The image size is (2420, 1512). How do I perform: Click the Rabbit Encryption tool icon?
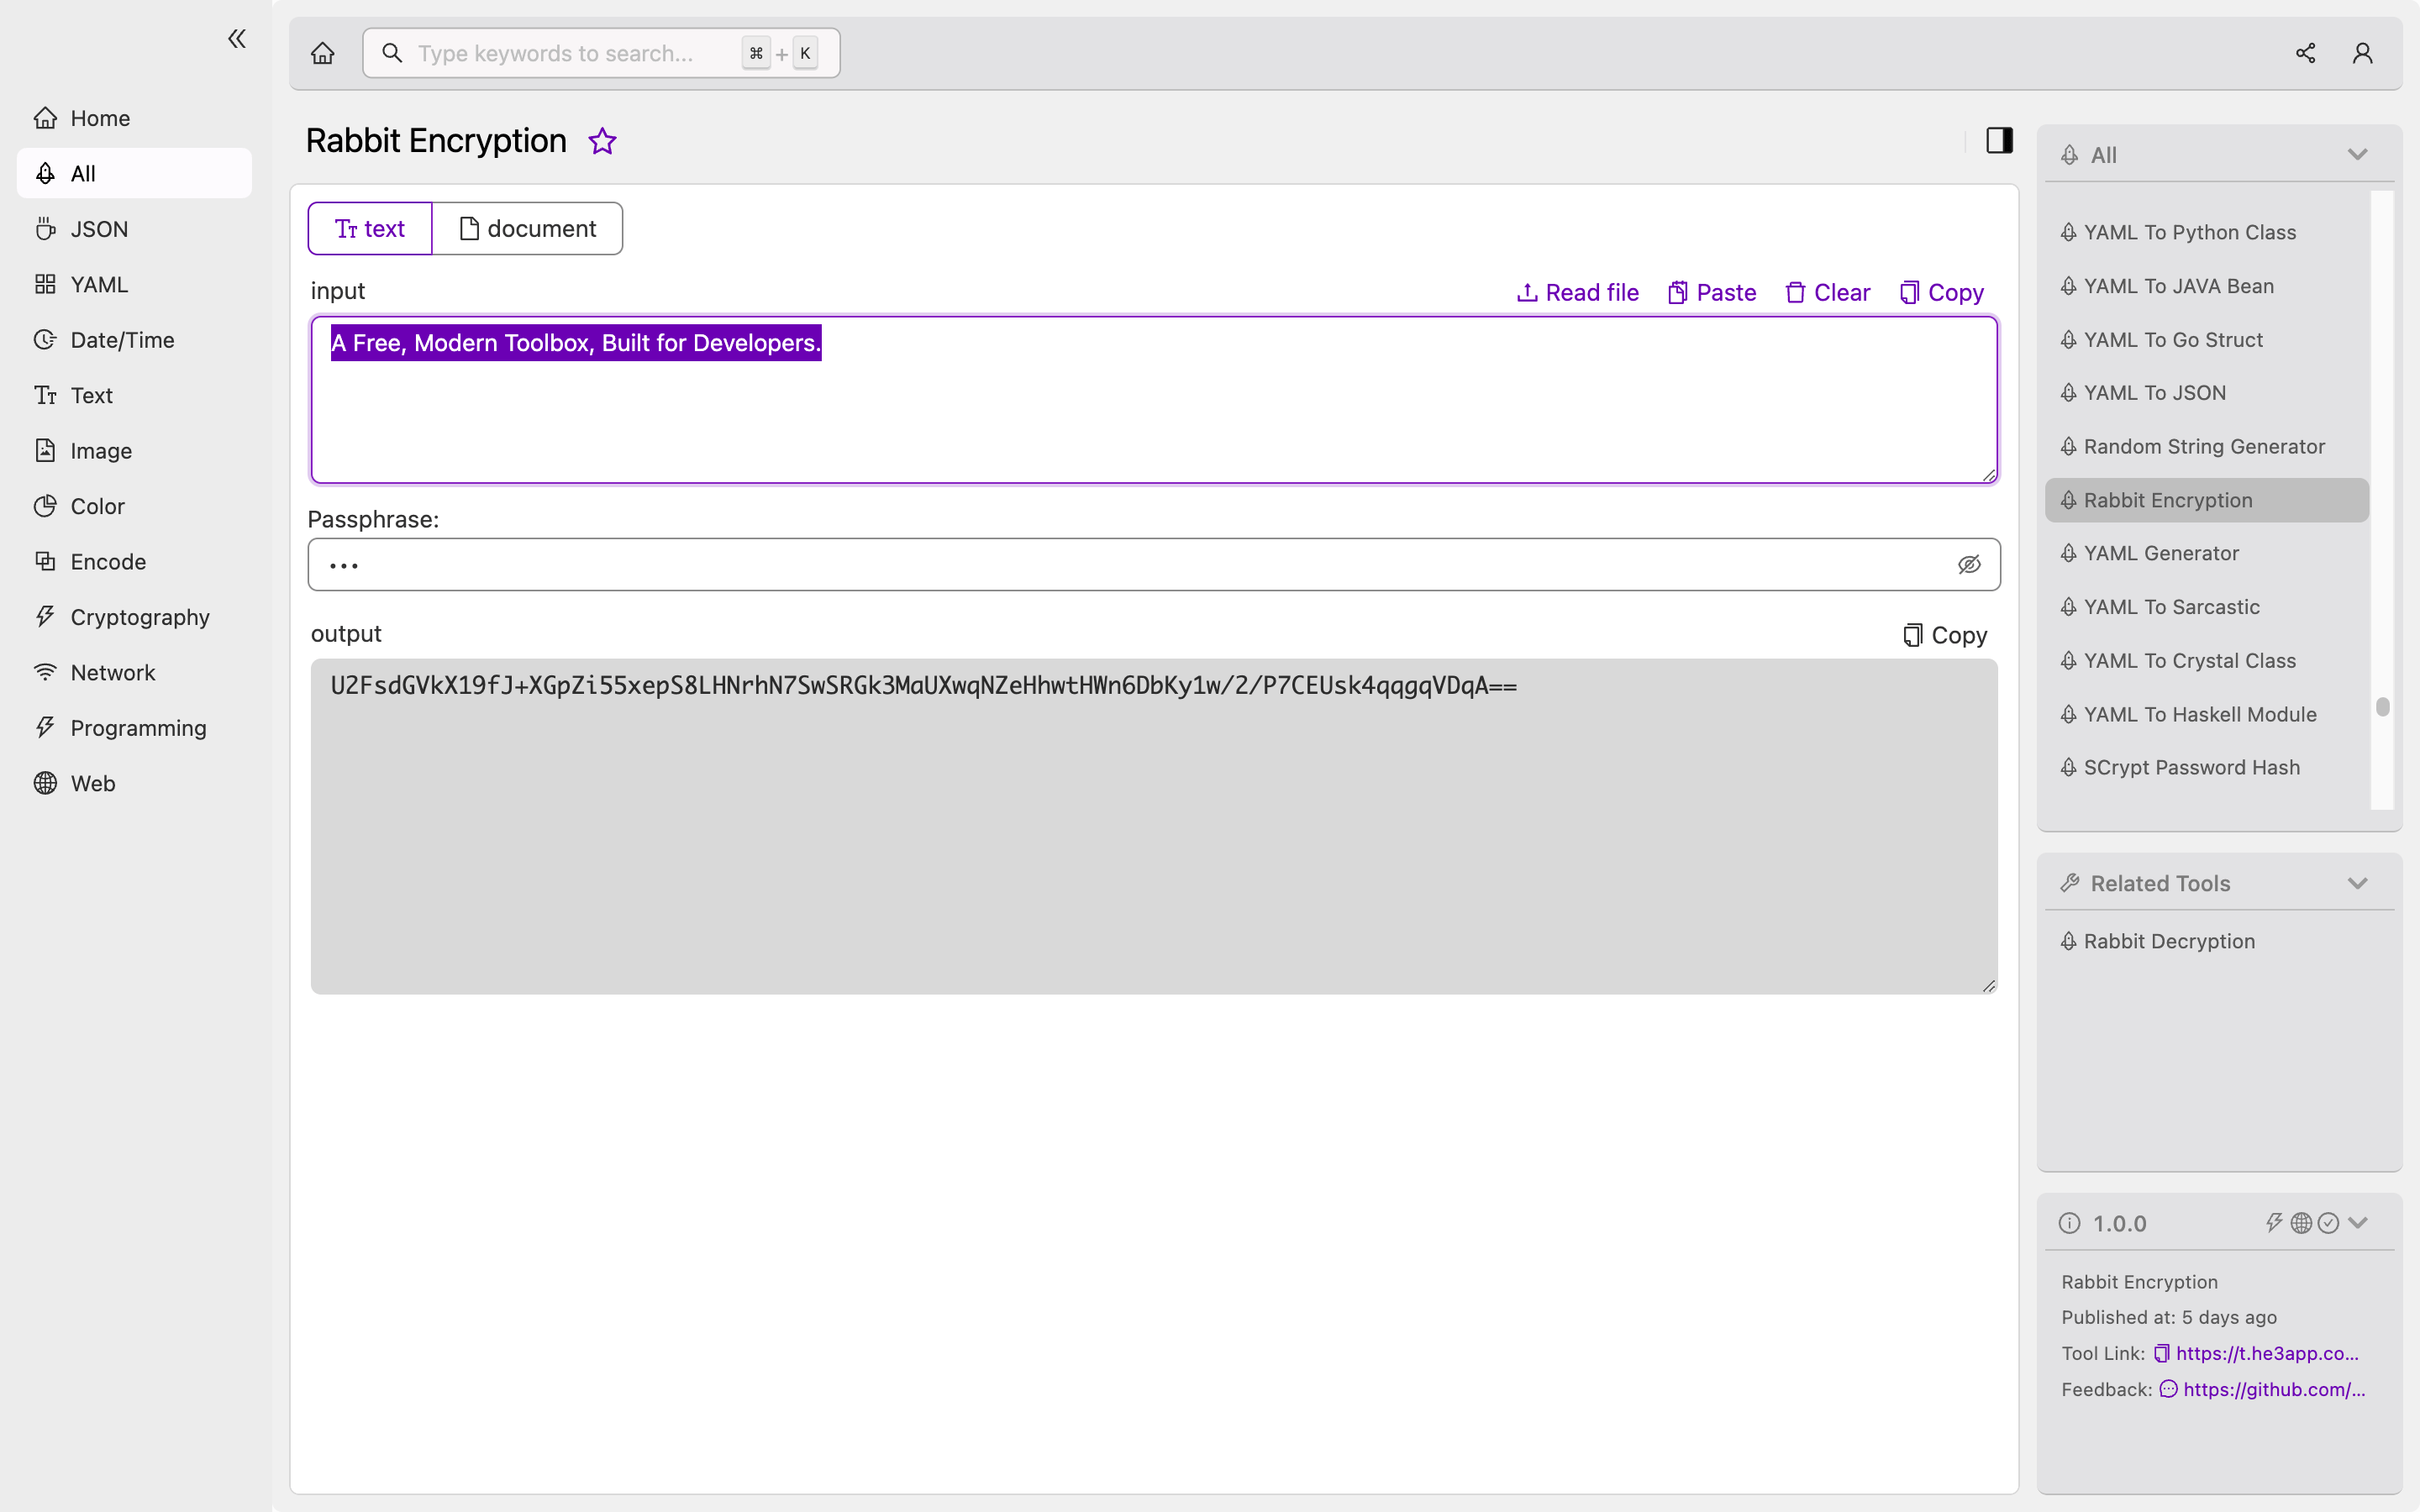pyautogui.click(x=2070, y=500)
